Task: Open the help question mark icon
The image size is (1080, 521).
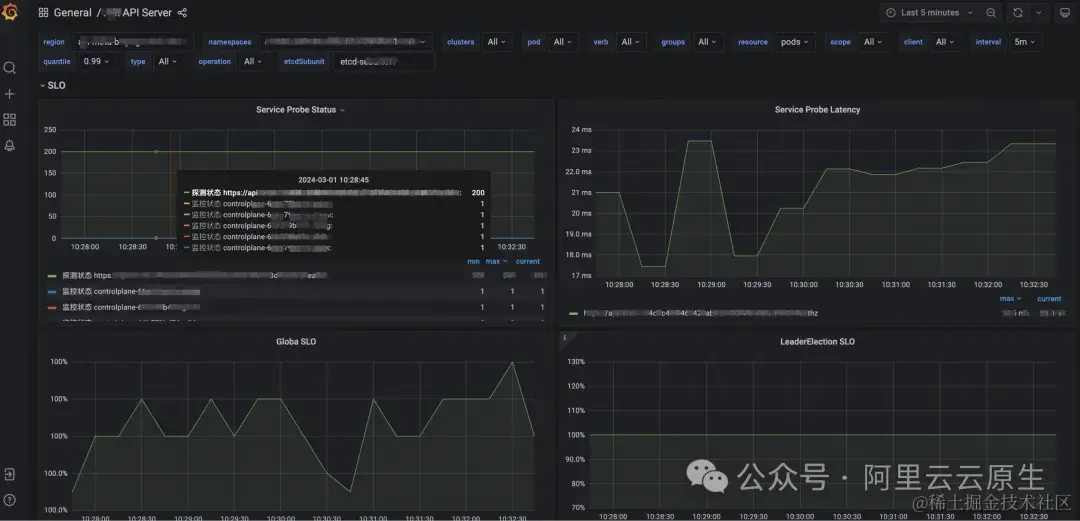Action: coord(10,500)
